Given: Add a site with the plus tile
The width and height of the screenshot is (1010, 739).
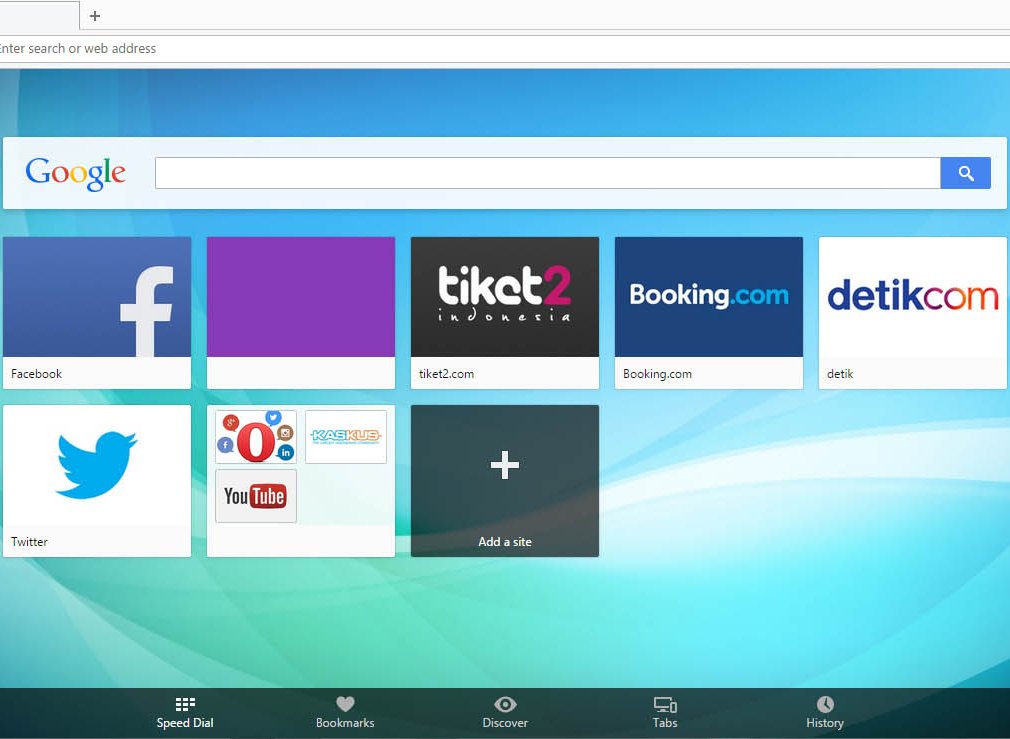Looking at the screenshot, I should pos(505,481).
